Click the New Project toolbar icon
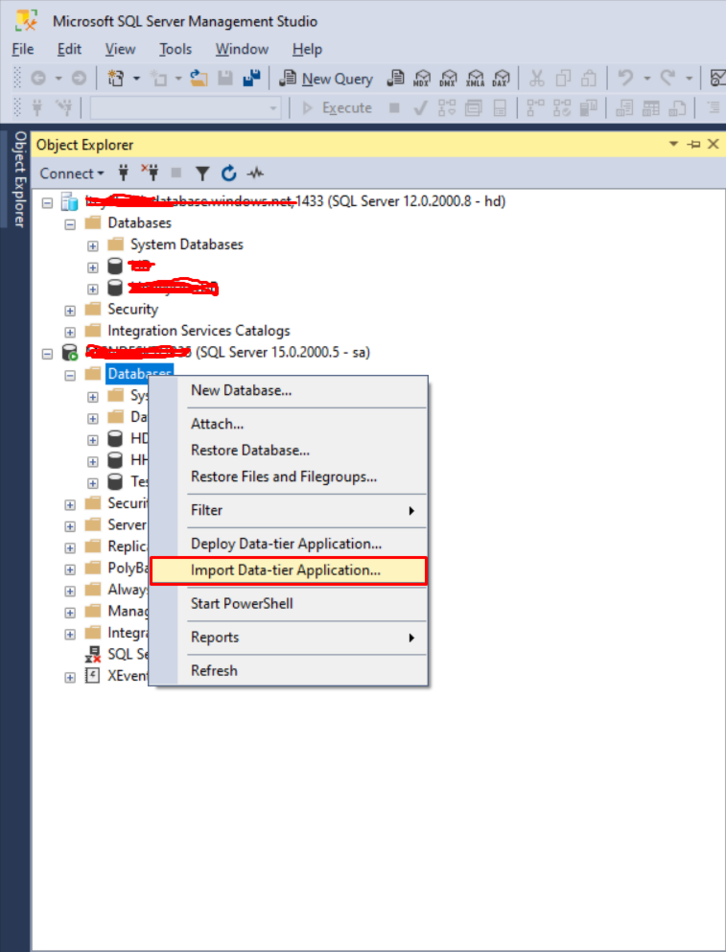This screenshot has height=952, width=726. (115, 78)
